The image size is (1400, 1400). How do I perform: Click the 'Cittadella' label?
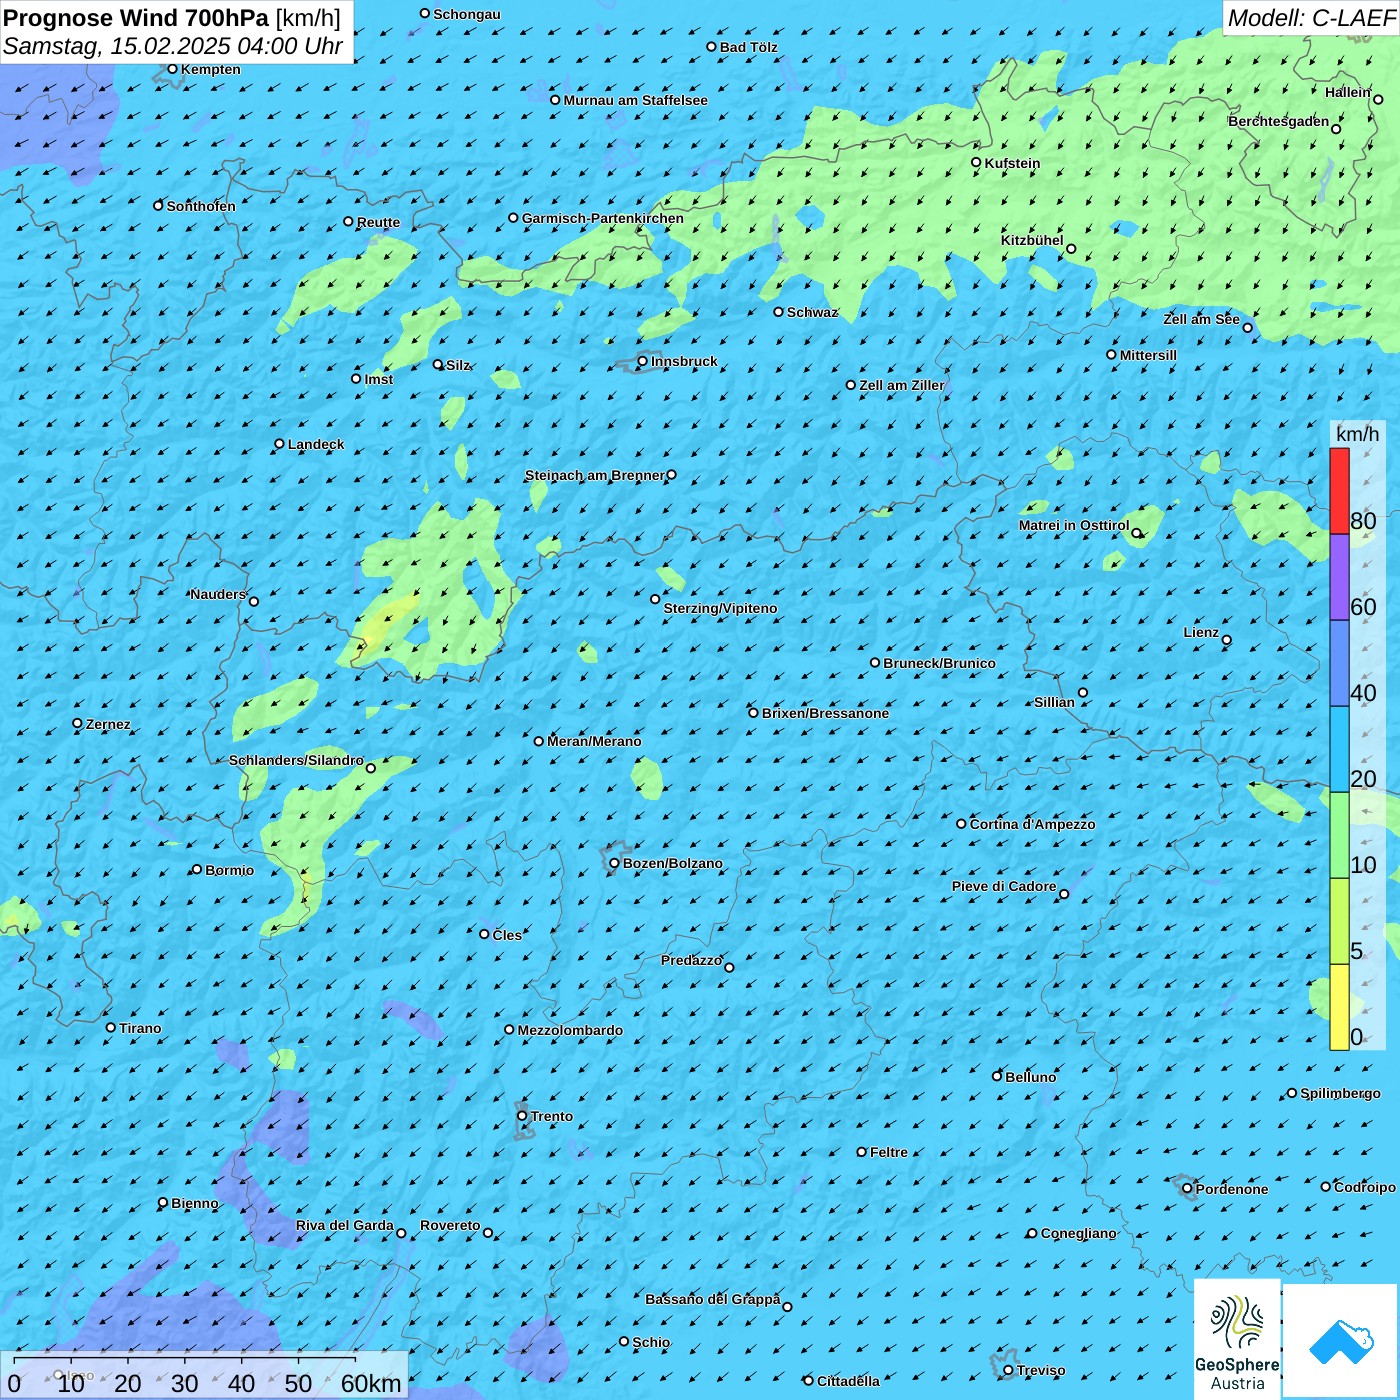(848, 1381)
